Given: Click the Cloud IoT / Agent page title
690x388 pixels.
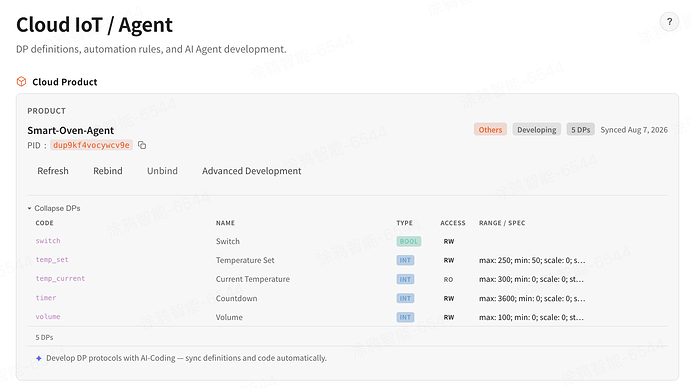Looking at the screenshot, I should click(x=94, y=25).
